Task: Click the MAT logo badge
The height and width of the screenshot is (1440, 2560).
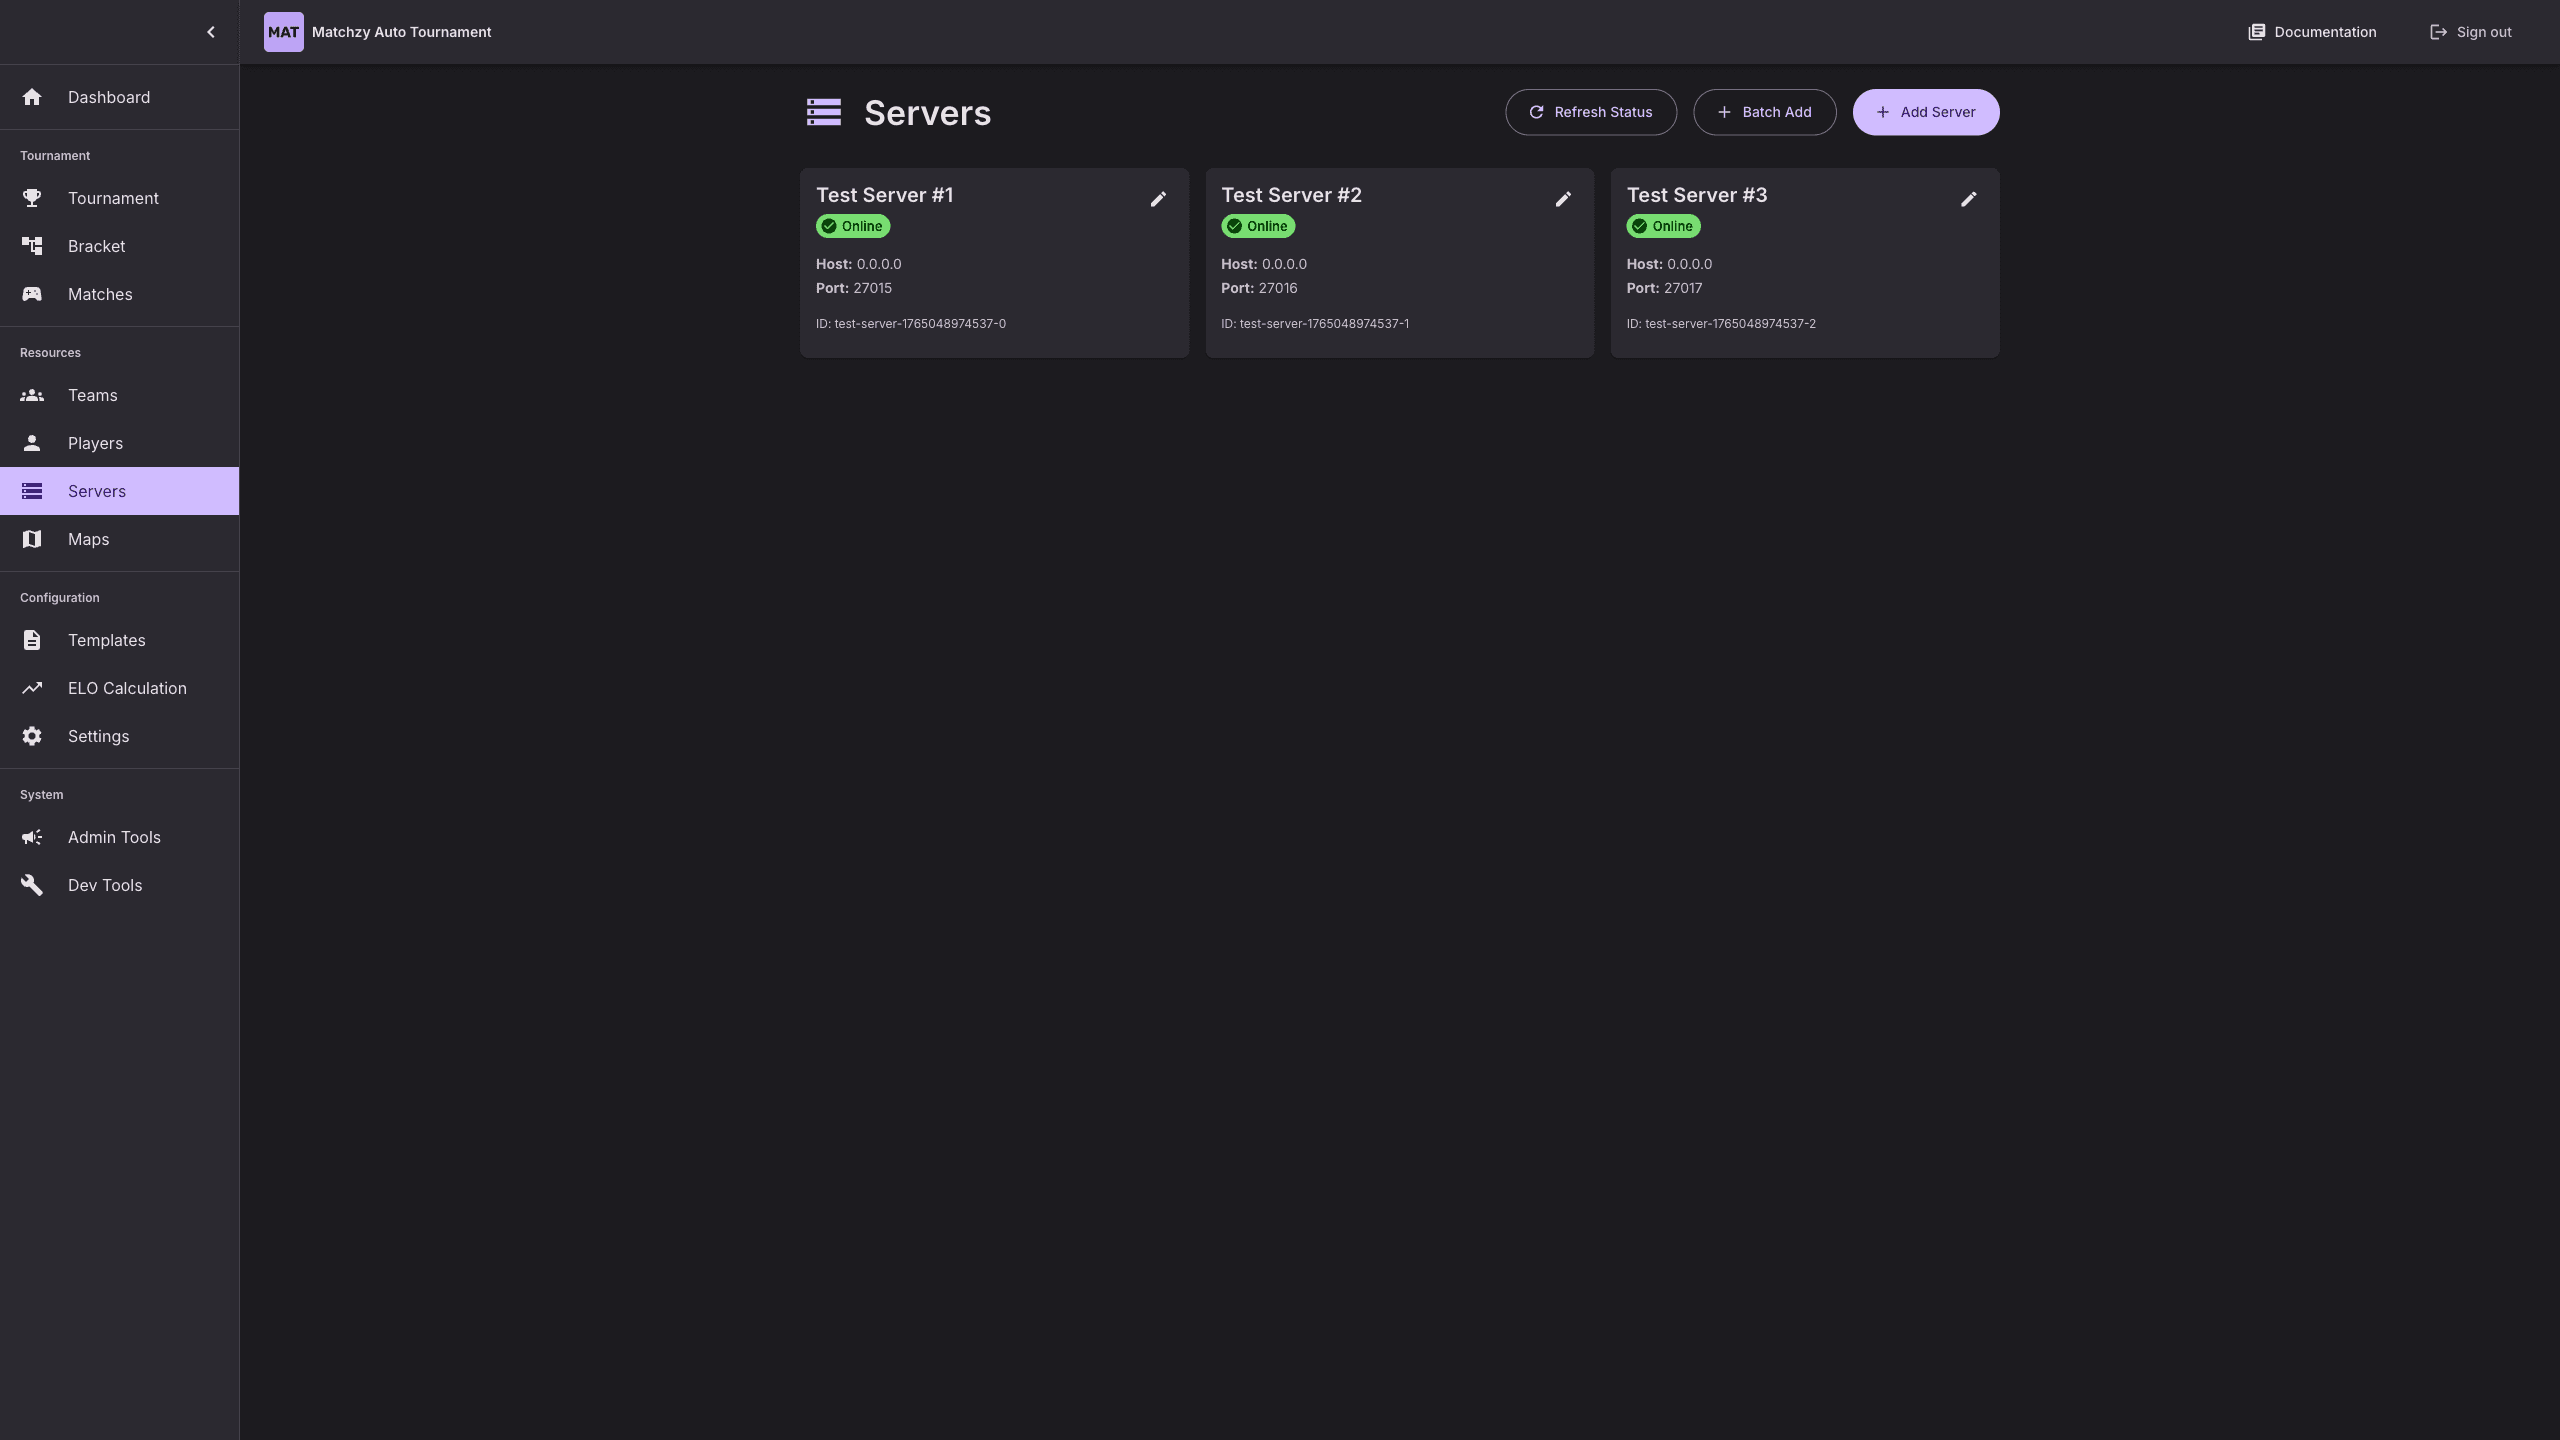Action: pos(283,32)
